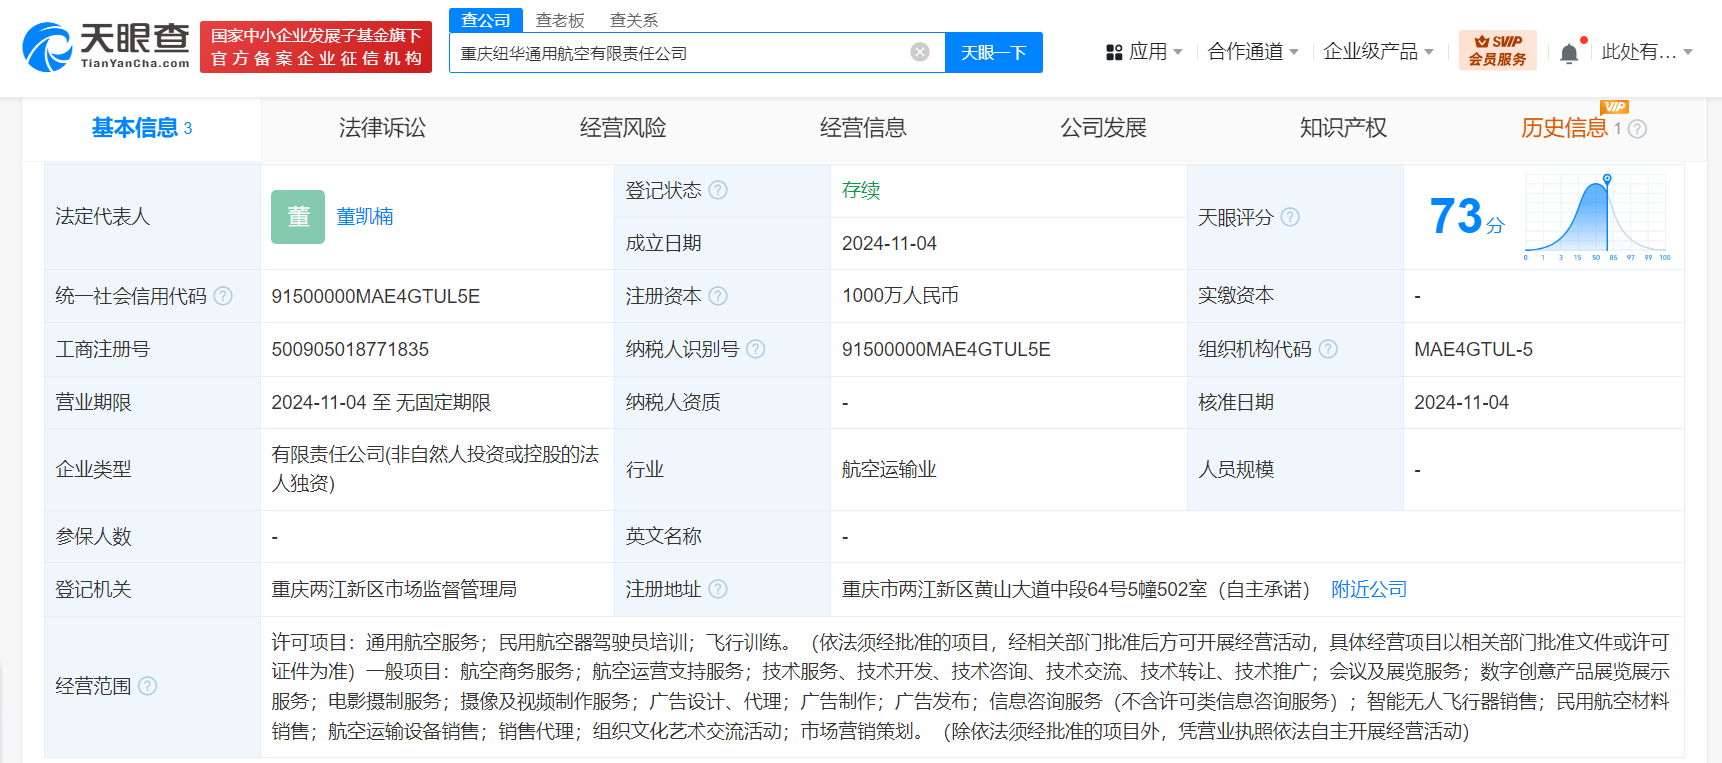This screenshot has height=763, width=1722.
Task: Click the 有限责任公司 enterprise type text
Action: click(x=435, y=469)
